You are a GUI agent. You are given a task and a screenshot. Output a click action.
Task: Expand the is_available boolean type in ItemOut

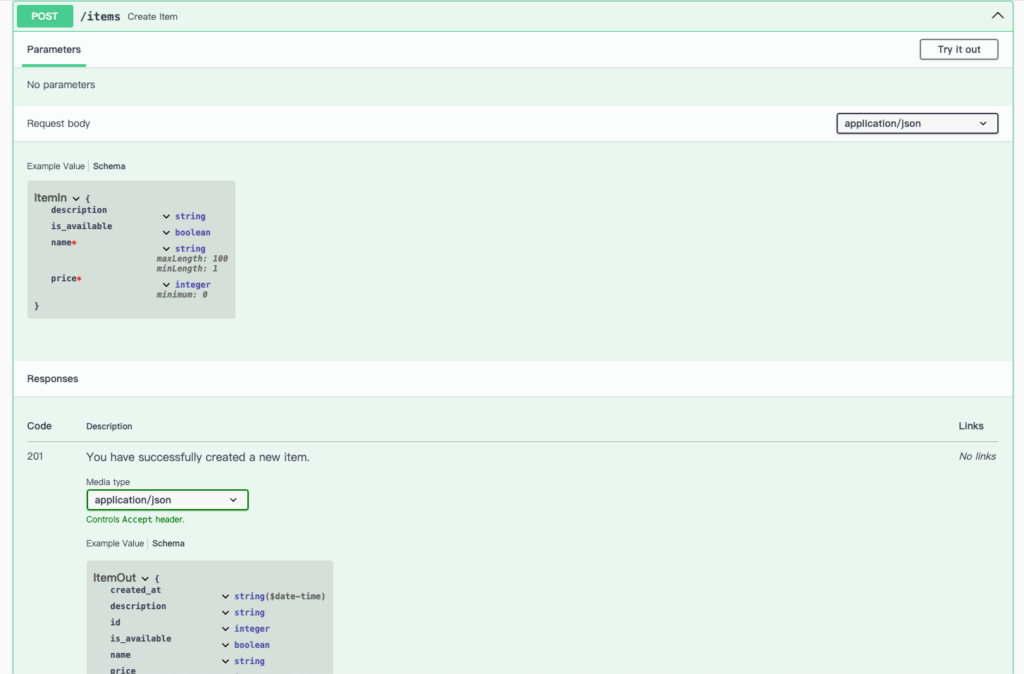click(226, 645)
